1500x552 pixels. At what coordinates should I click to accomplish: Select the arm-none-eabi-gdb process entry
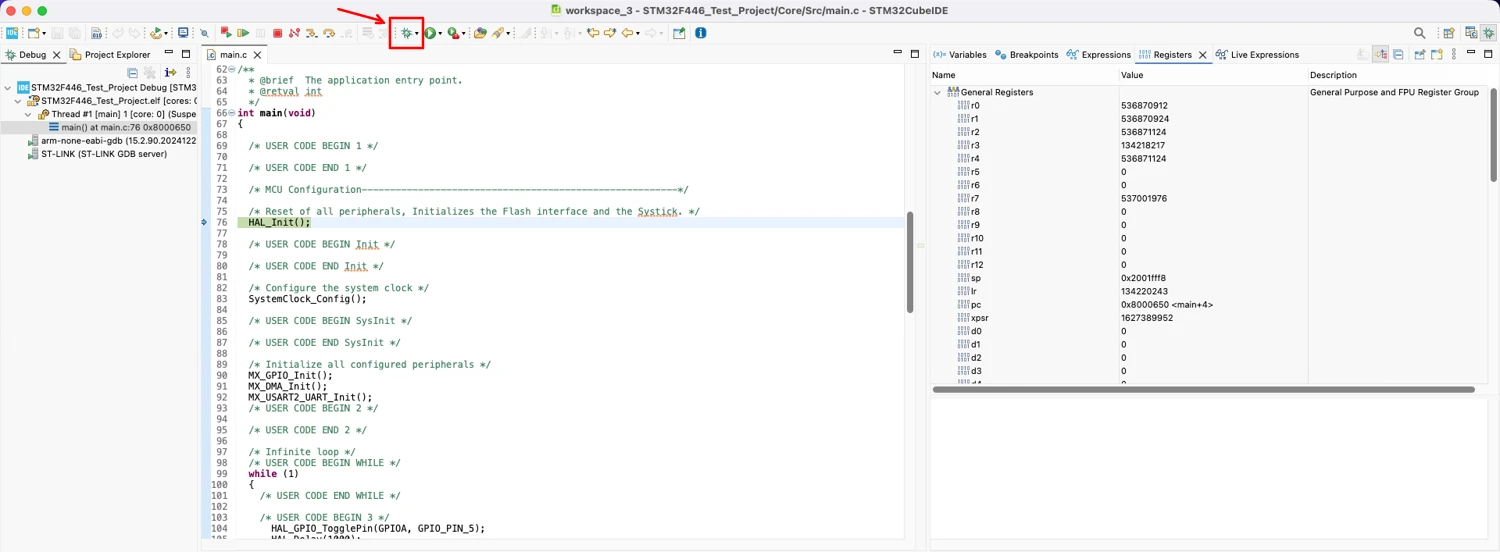[x=111, y=141]
